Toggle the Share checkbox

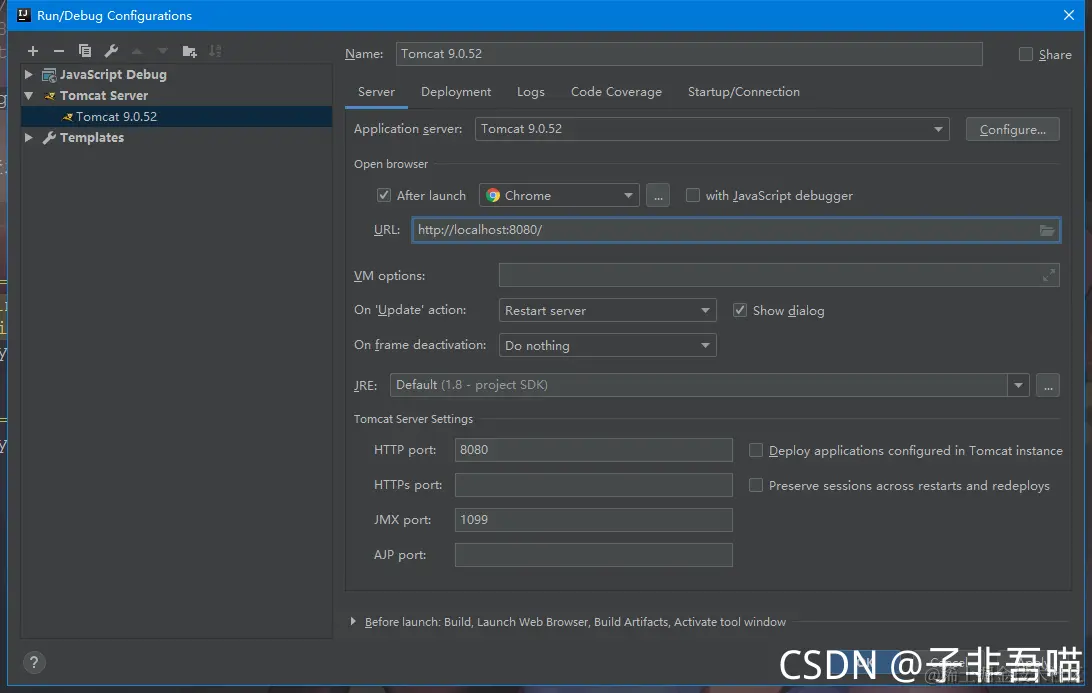(x=1026, y=54)
